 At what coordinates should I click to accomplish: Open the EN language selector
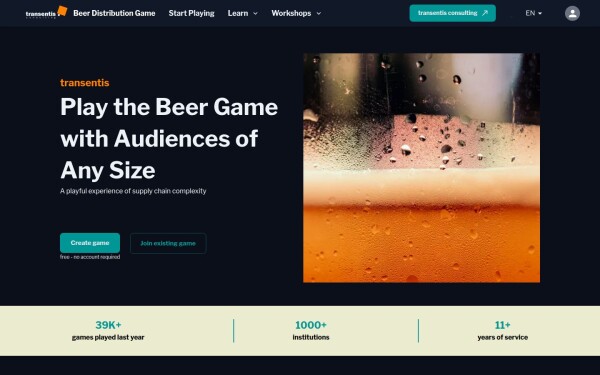pyautogui.click(x=533, y=13)
